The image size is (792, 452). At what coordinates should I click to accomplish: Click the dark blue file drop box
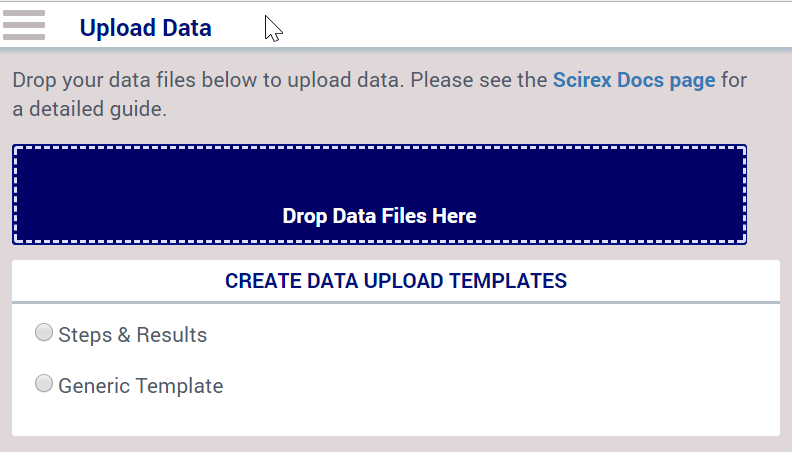tap(379, 194)
